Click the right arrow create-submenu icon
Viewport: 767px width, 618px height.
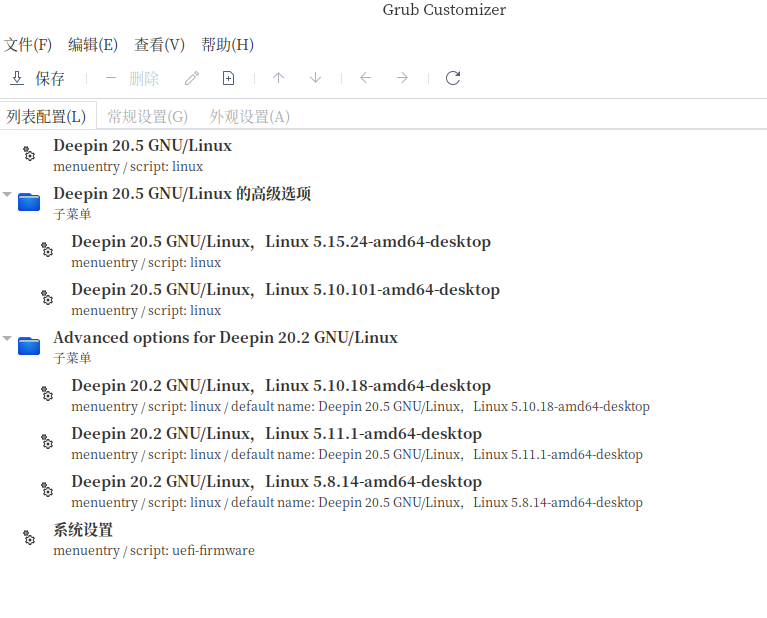click(x=402, y=78)
